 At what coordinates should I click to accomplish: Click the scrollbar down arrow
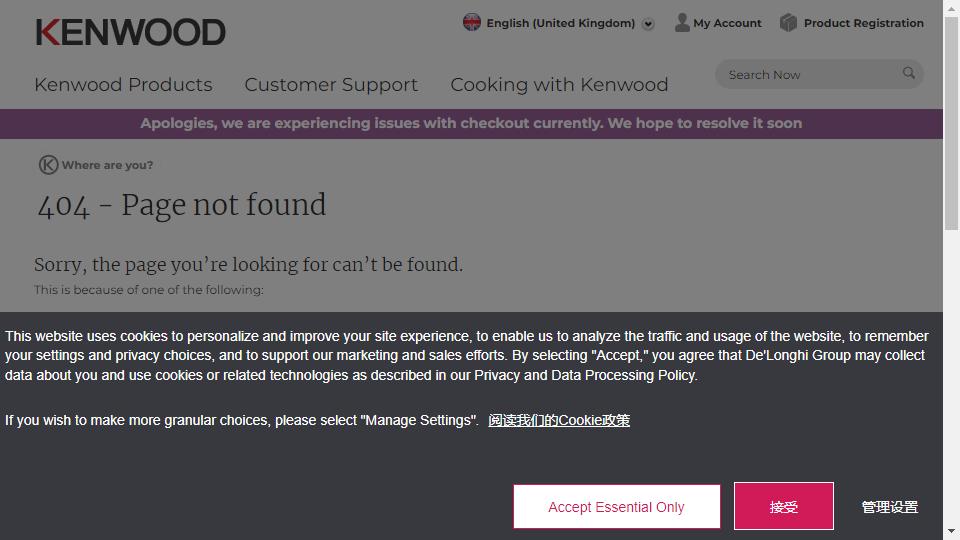(x=951, y=531)
